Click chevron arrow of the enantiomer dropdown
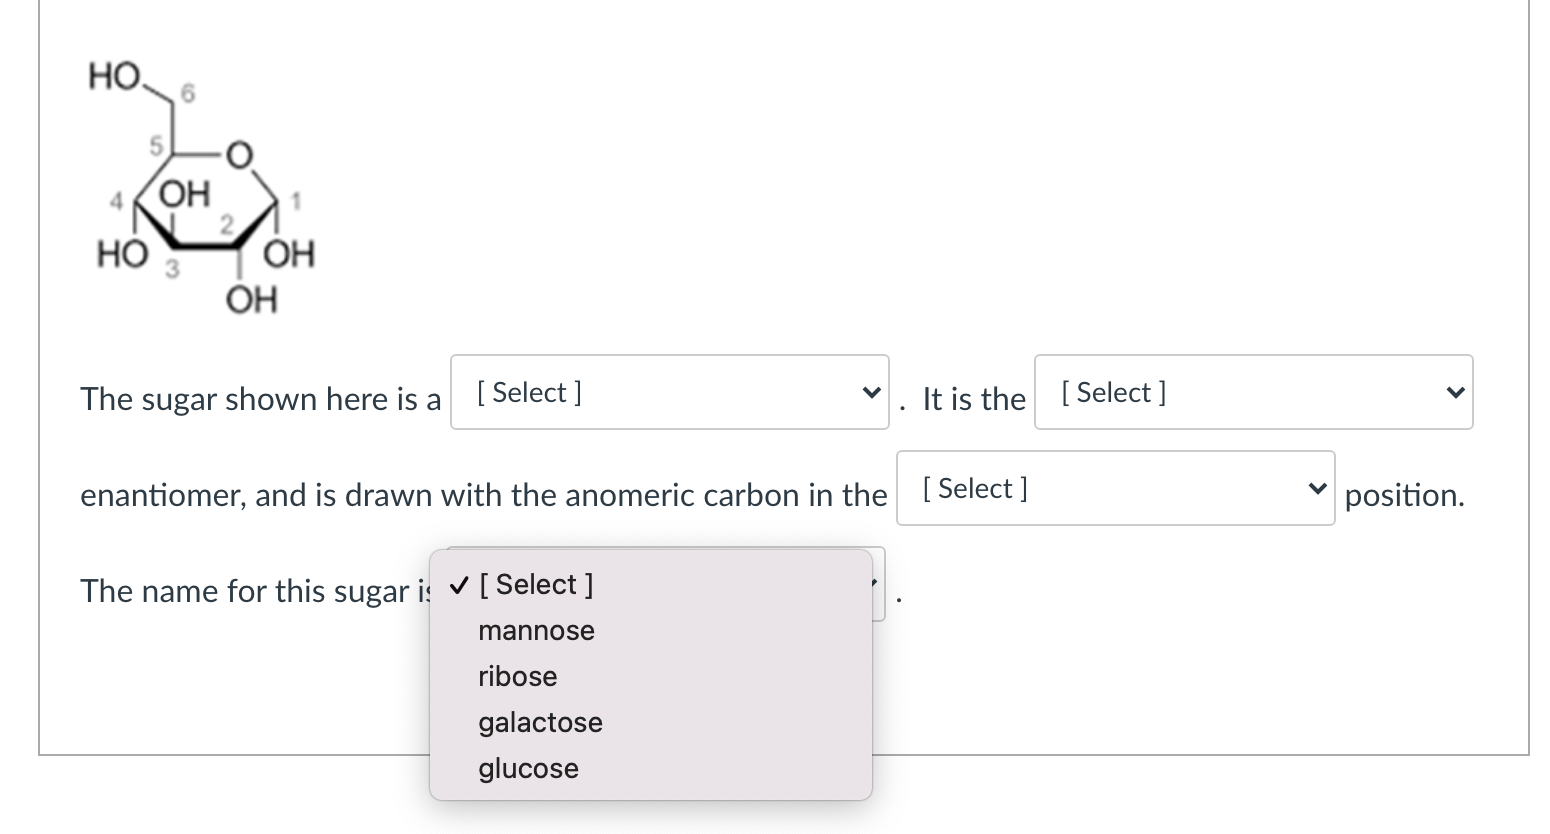The height and width of the screenshot is (834, 1550). click(x=1455, y=393)
